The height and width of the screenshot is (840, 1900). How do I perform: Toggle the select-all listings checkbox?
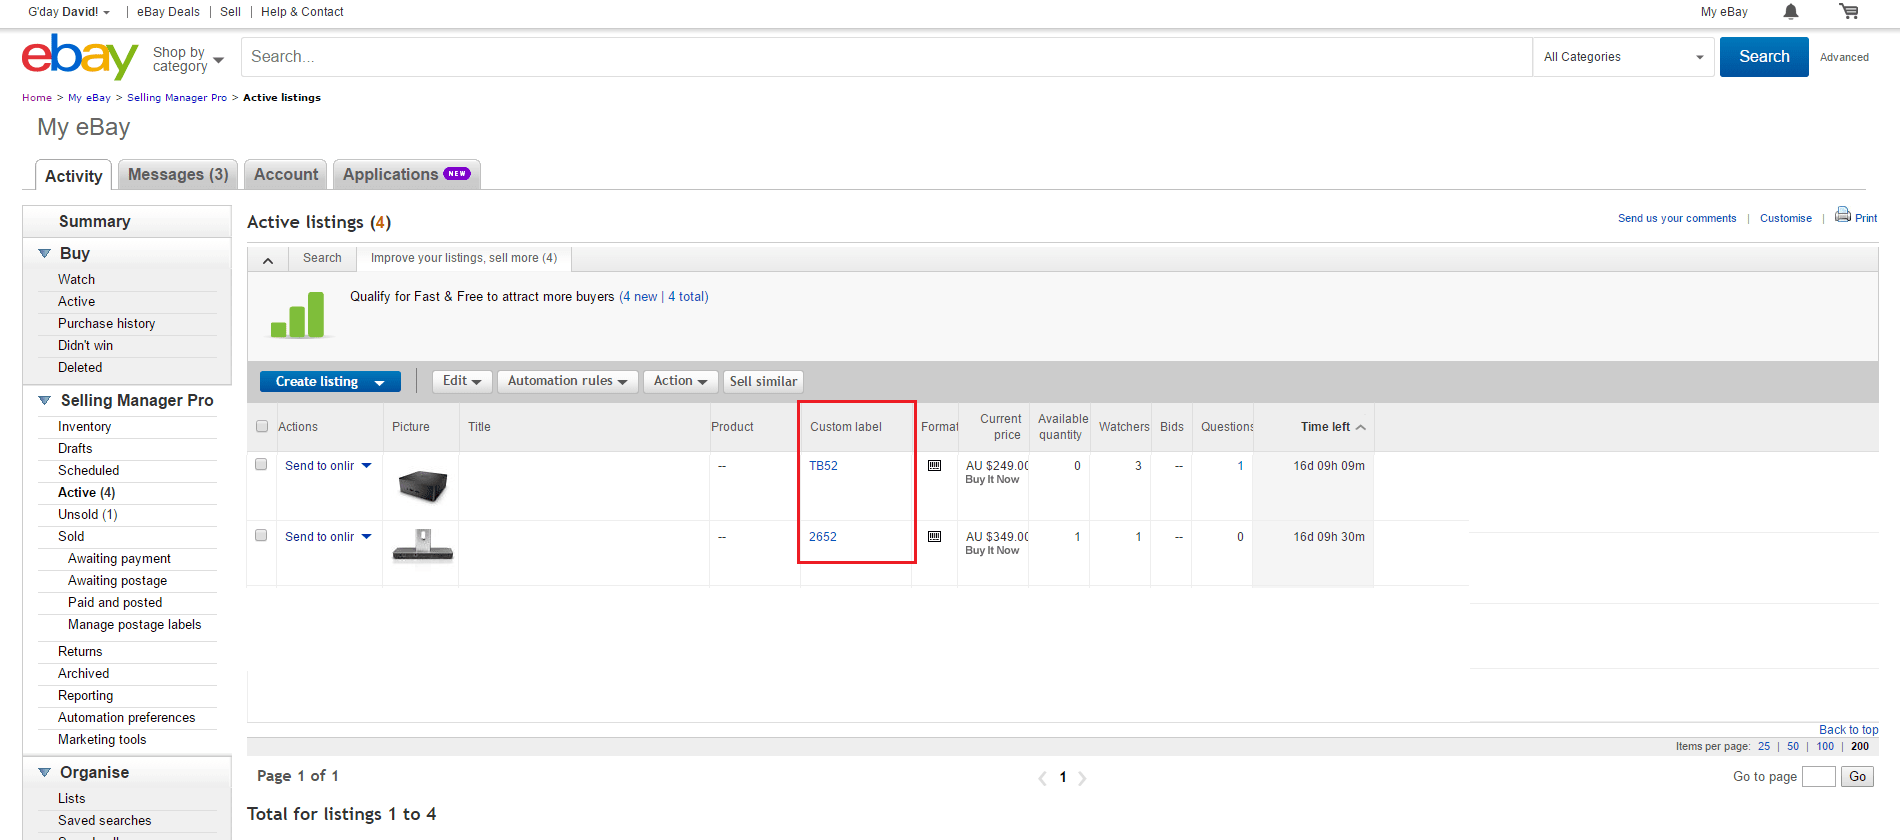point(262,426)
